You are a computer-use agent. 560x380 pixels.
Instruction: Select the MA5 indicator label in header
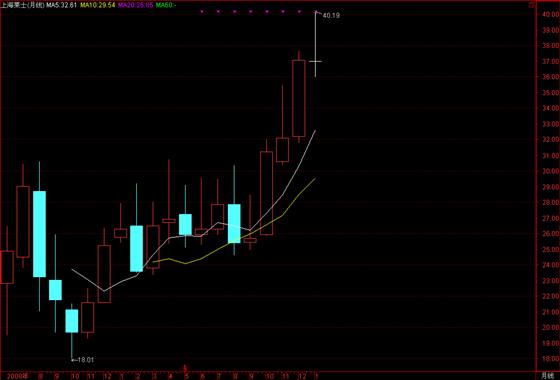(62, 5)
